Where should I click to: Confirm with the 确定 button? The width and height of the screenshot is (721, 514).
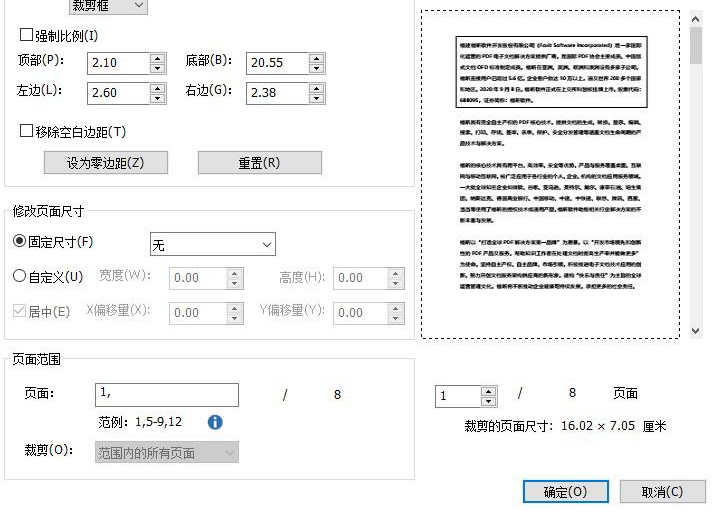(x=565, y=492)
